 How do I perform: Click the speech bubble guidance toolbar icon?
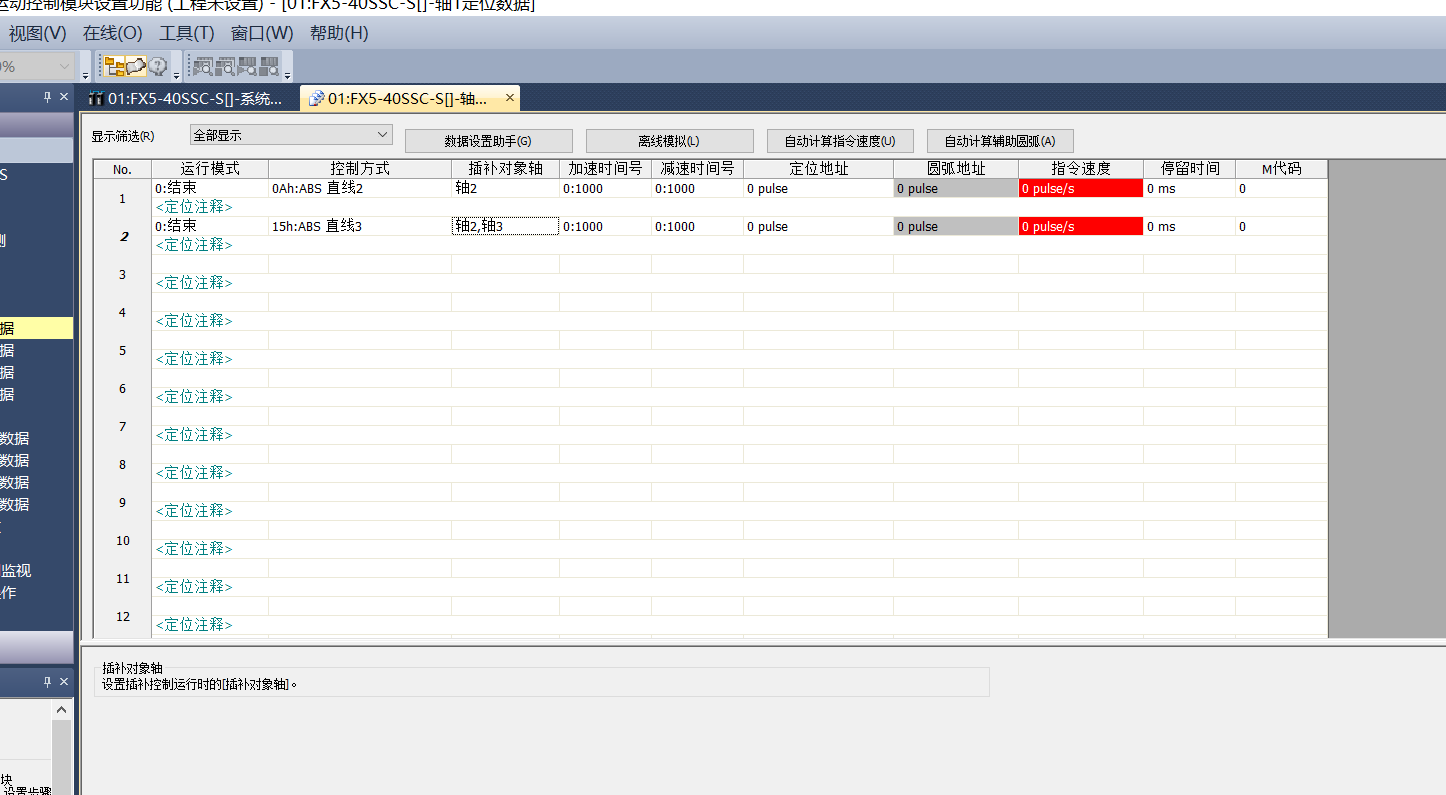135,67
